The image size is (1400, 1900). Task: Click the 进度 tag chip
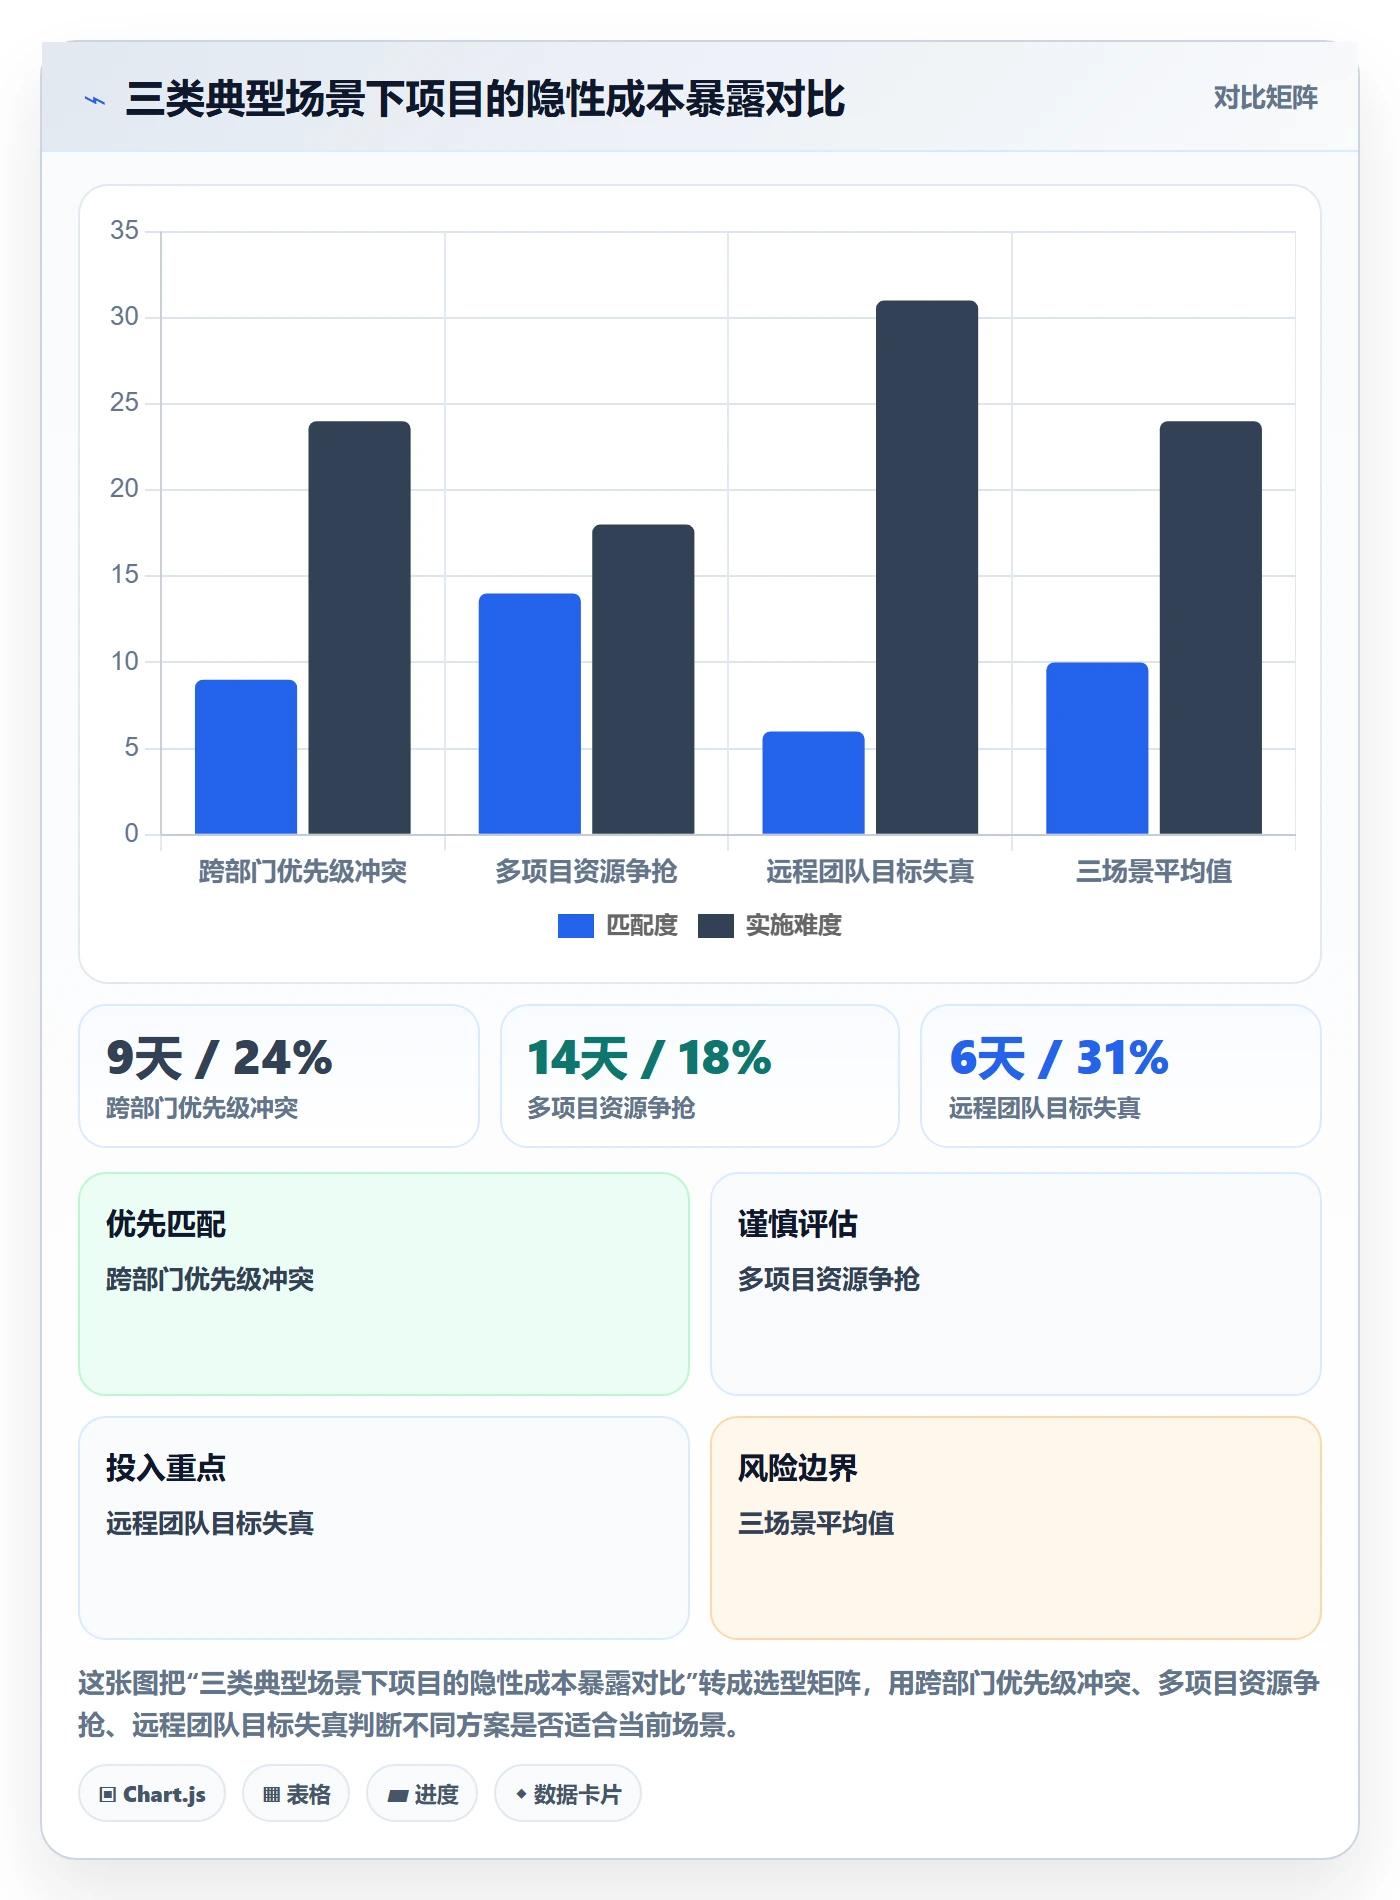422,1794
